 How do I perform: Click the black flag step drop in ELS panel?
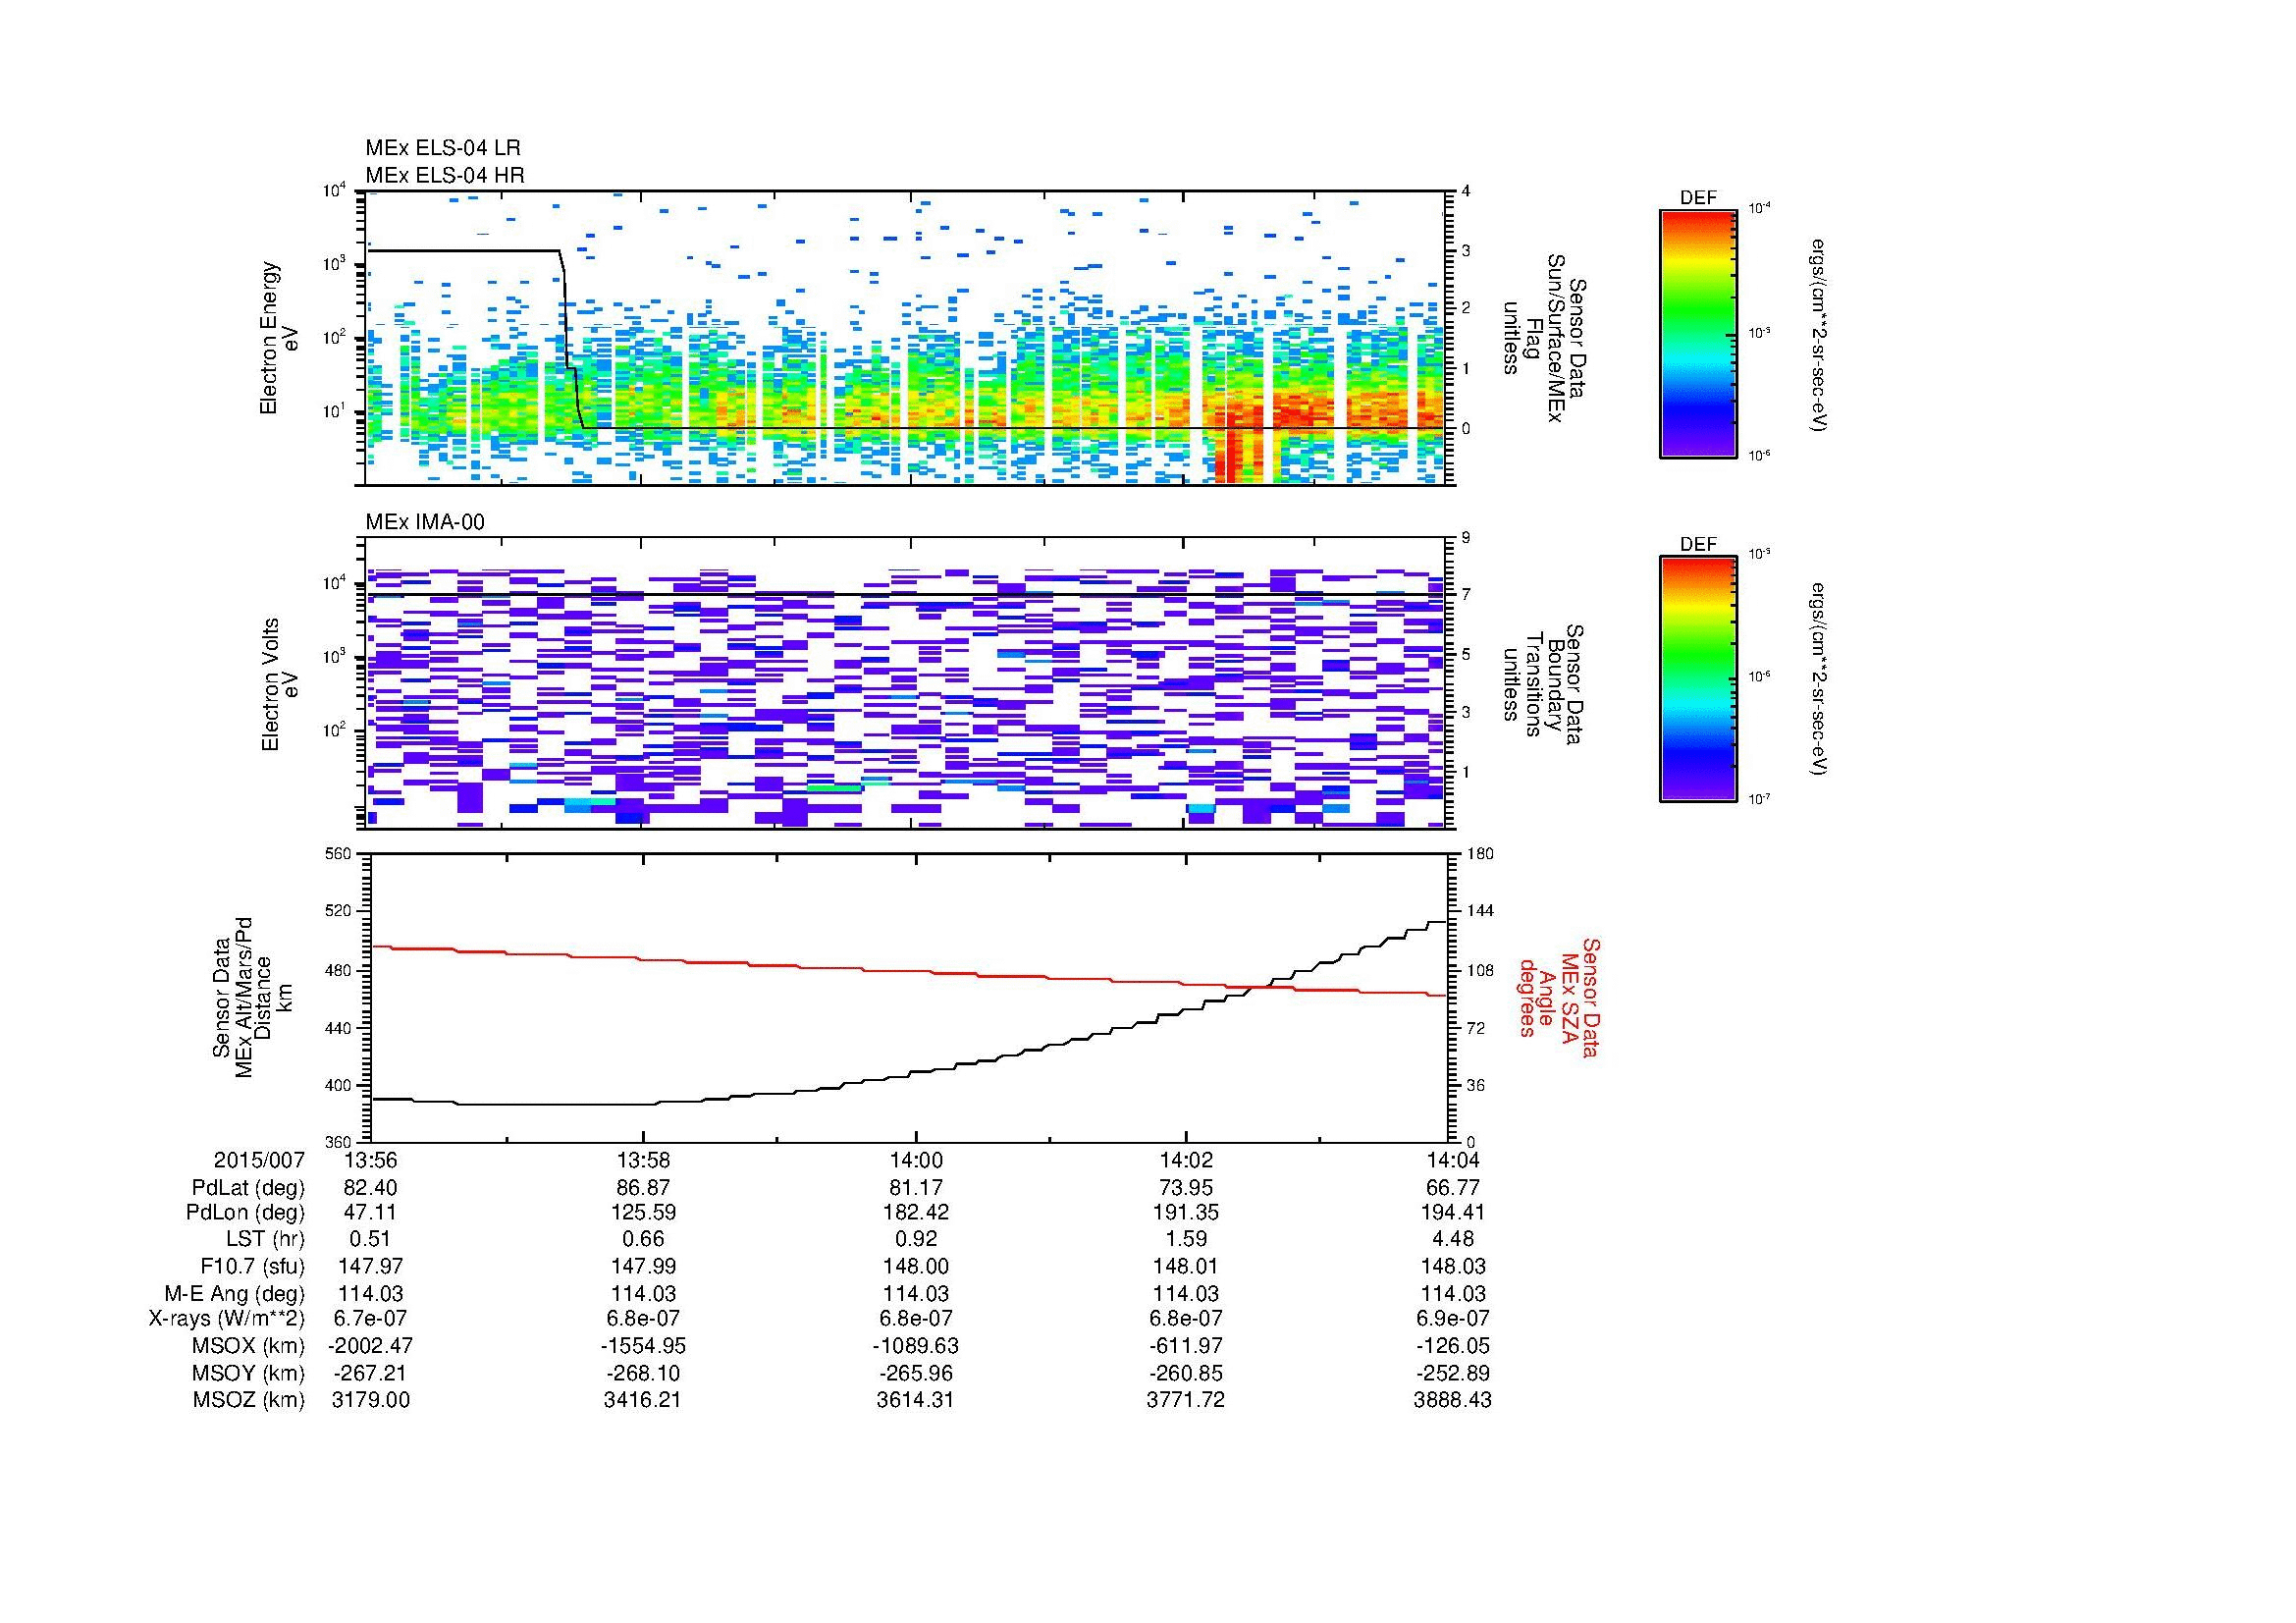pyautogui.click(x=570, y=340)
